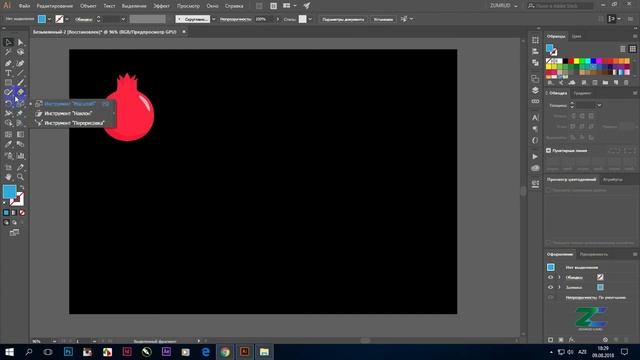The image size is (640, 360).
Task: Toggle visibility eye of Непрозрачность row
Action: tap(550, 298)
